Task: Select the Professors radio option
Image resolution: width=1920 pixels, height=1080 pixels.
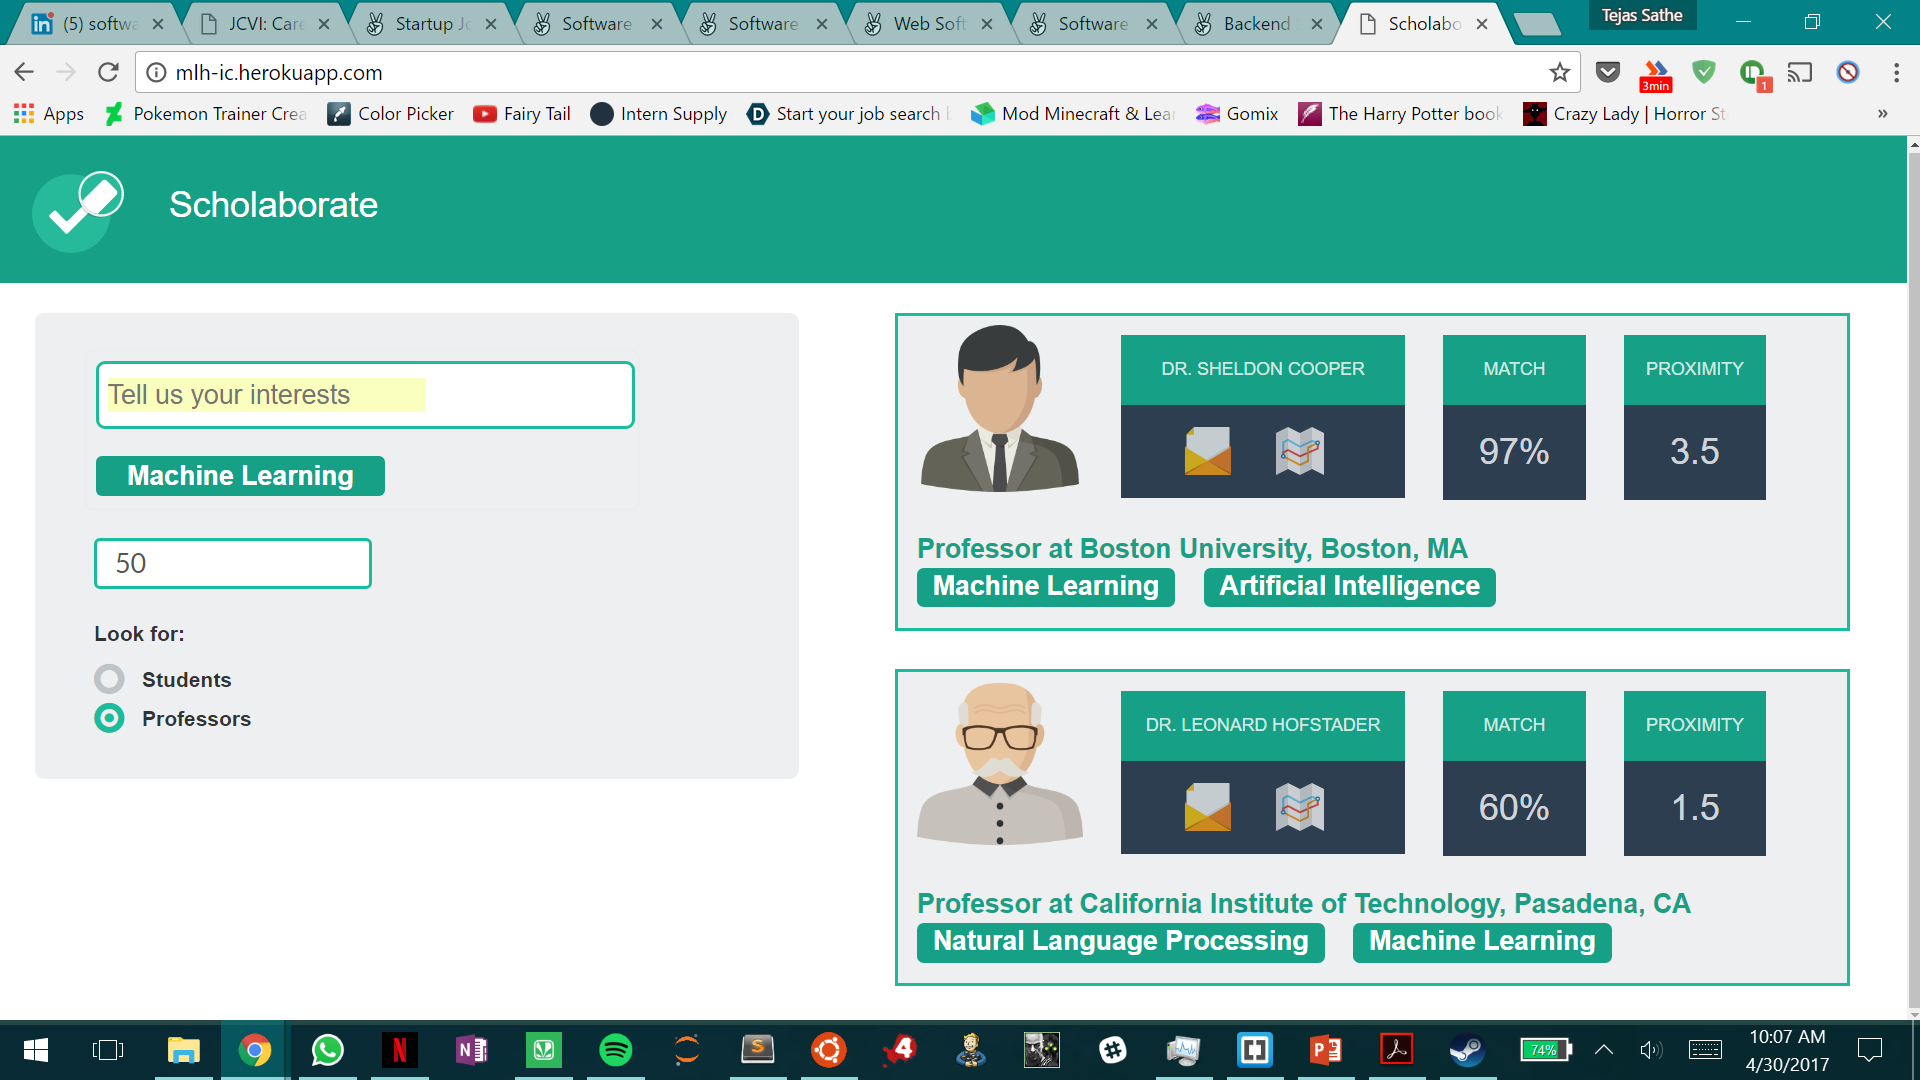Action: pos(109,719)
